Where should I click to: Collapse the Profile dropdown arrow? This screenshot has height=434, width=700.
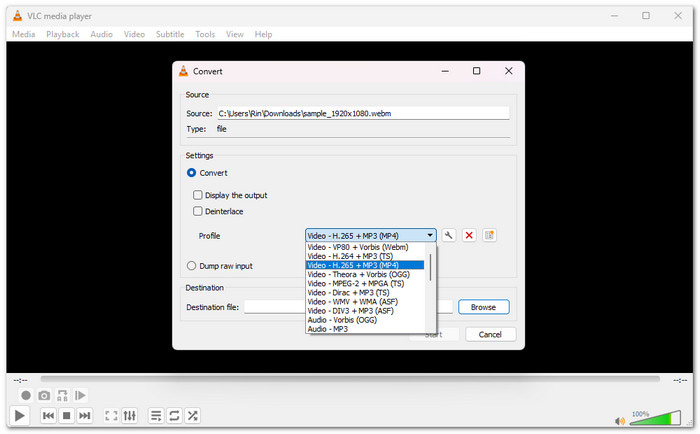(429, 235)
